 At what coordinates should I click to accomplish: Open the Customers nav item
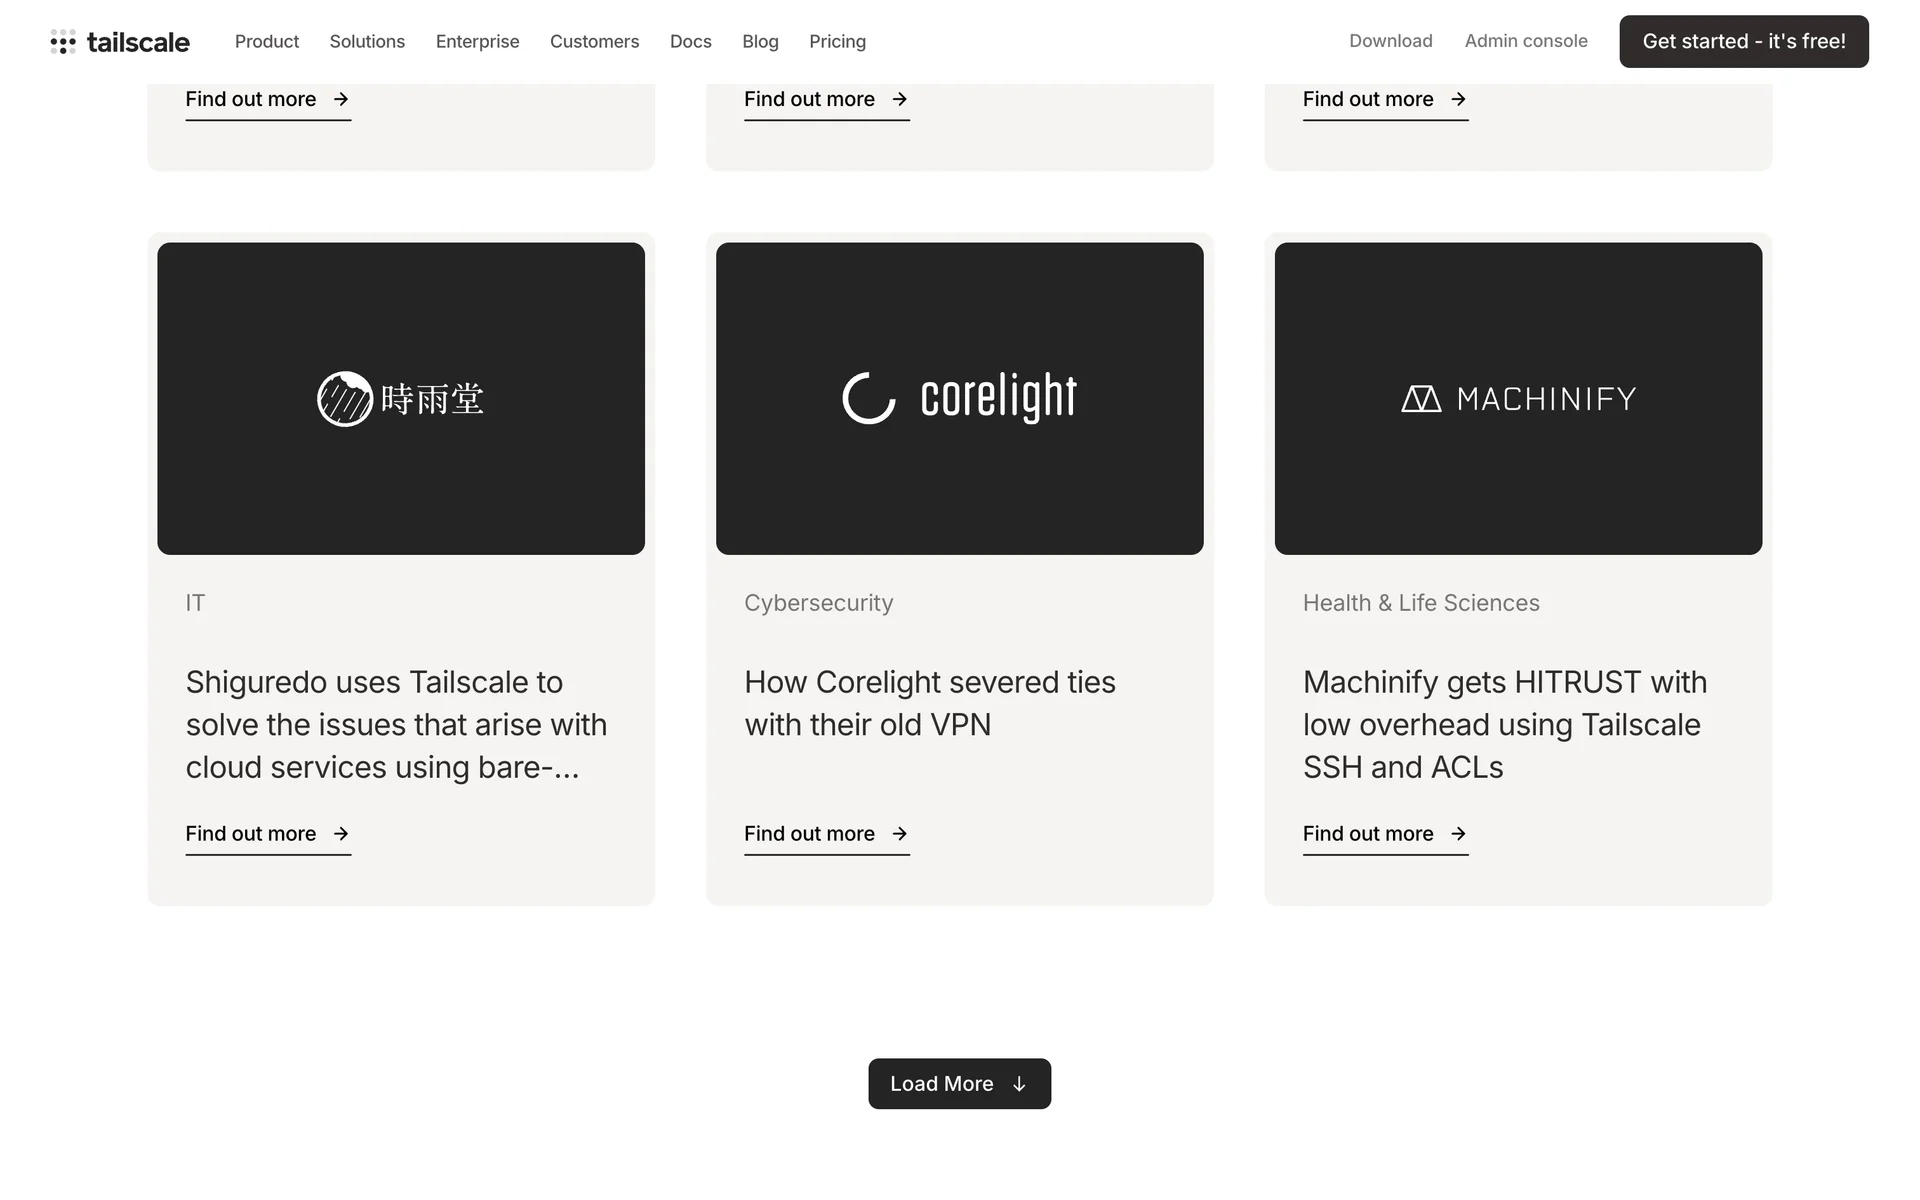click(594, 42)
